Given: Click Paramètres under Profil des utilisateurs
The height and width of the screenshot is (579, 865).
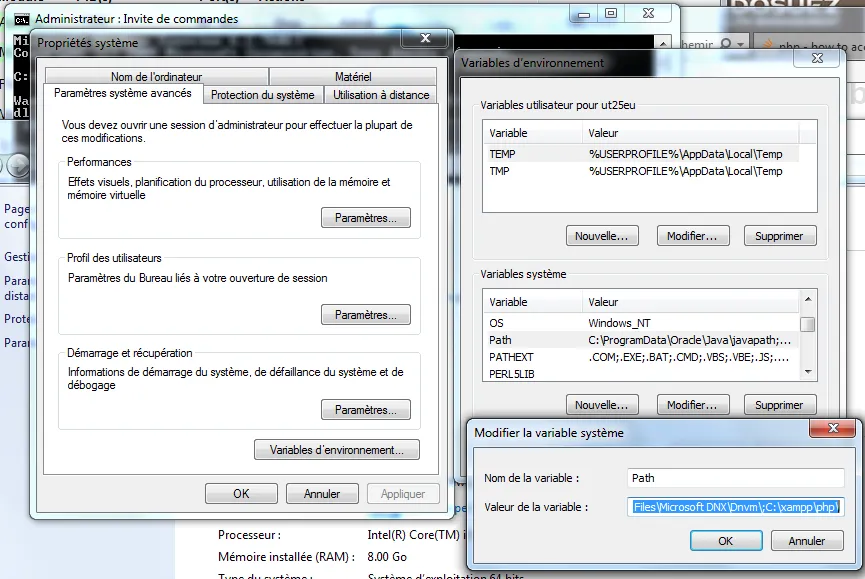Looking at the screenshot, I should tap(365, 315).
